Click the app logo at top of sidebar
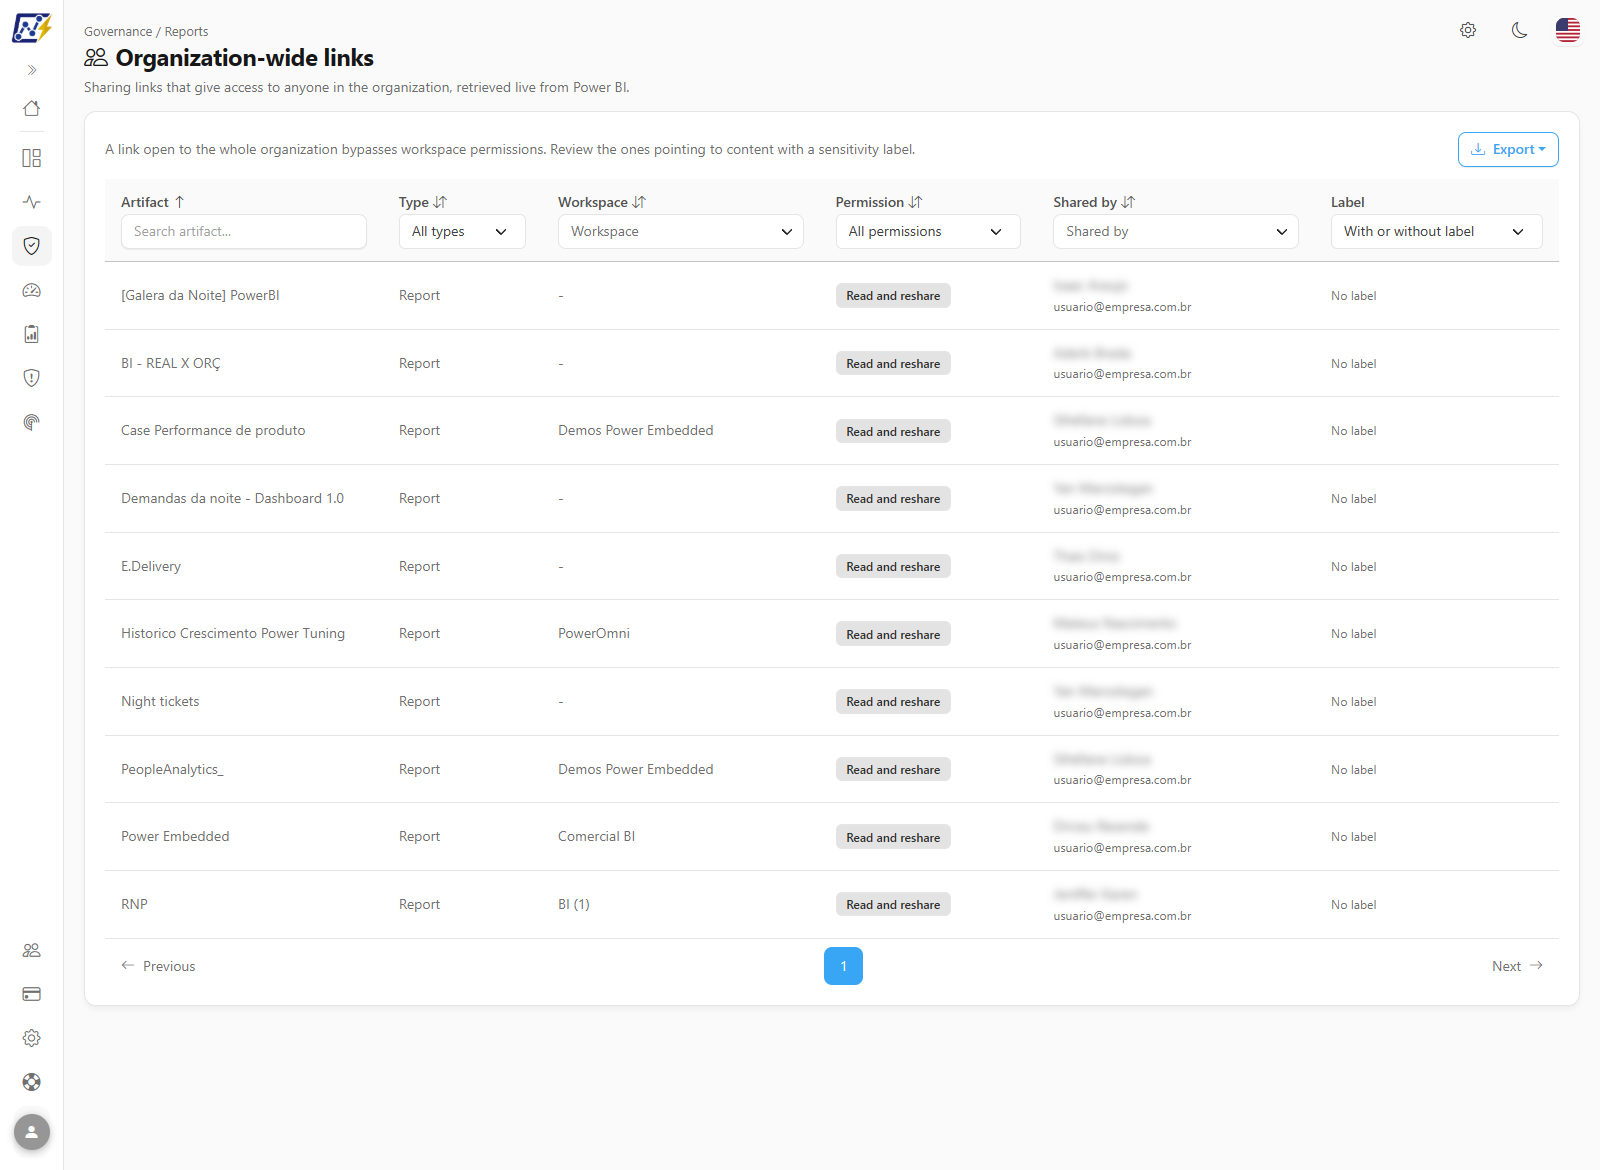This screenshot has height=1170, width=1600. pos(31,27)
